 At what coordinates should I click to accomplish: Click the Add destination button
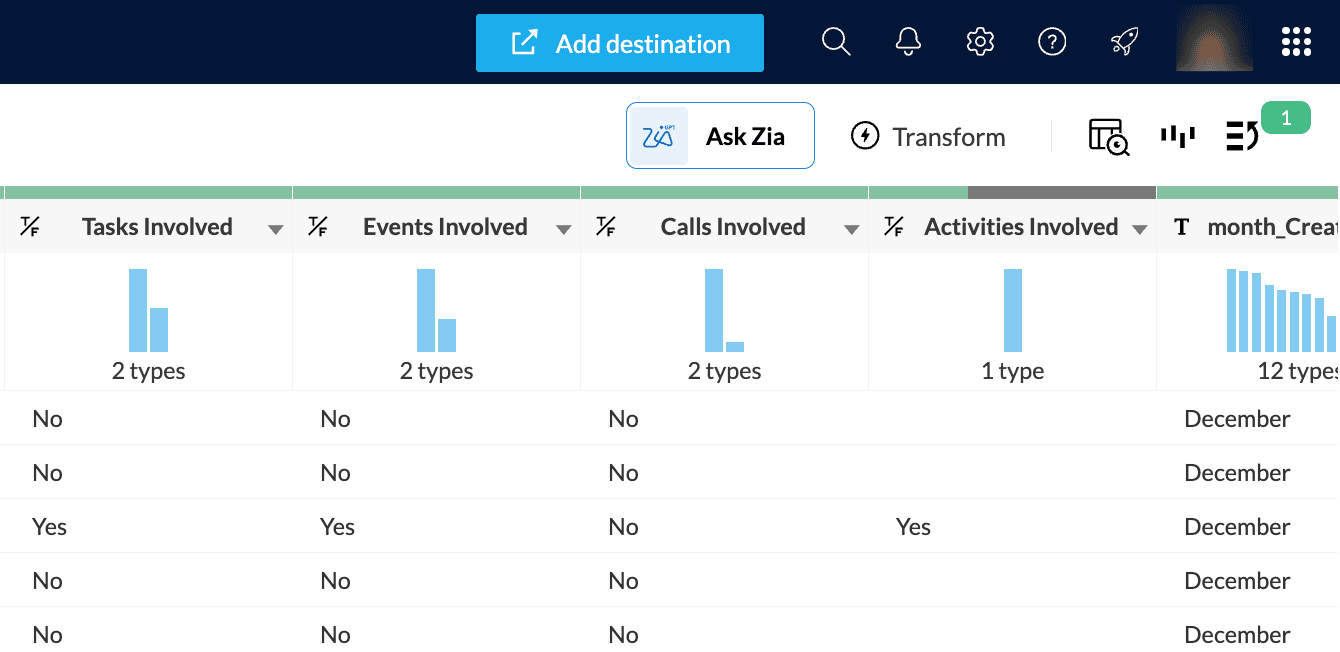tap(620, 43)
